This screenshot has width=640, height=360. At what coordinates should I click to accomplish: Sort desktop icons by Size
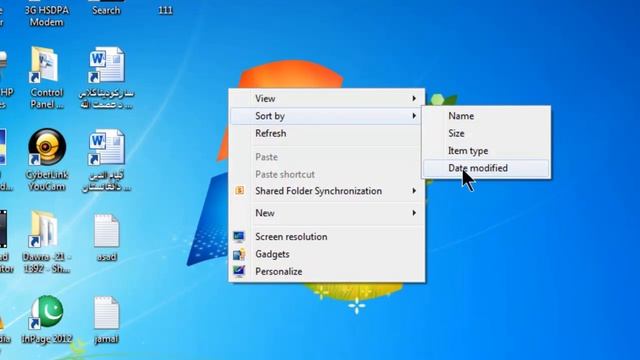click(x=486, y=133)
